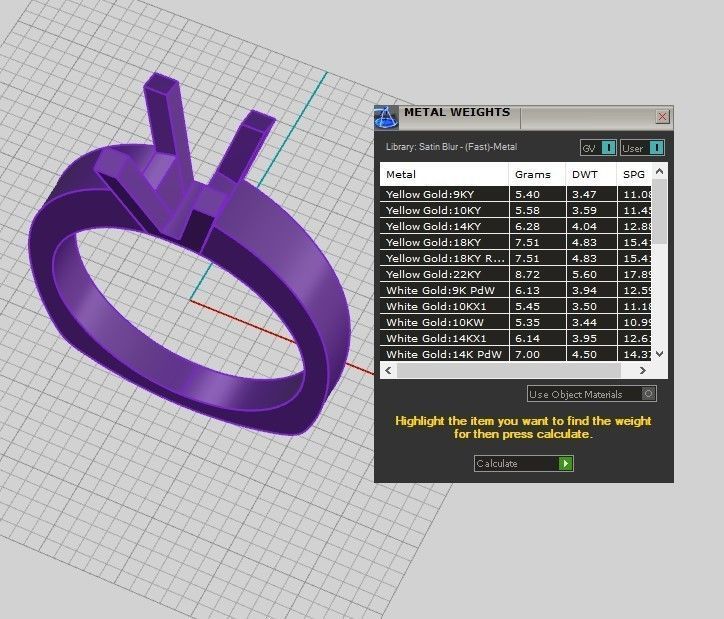This screenshot has height=619, width=724.
Task: Select the Yellow Gold:18KY R... row
Action: point(516,258)
